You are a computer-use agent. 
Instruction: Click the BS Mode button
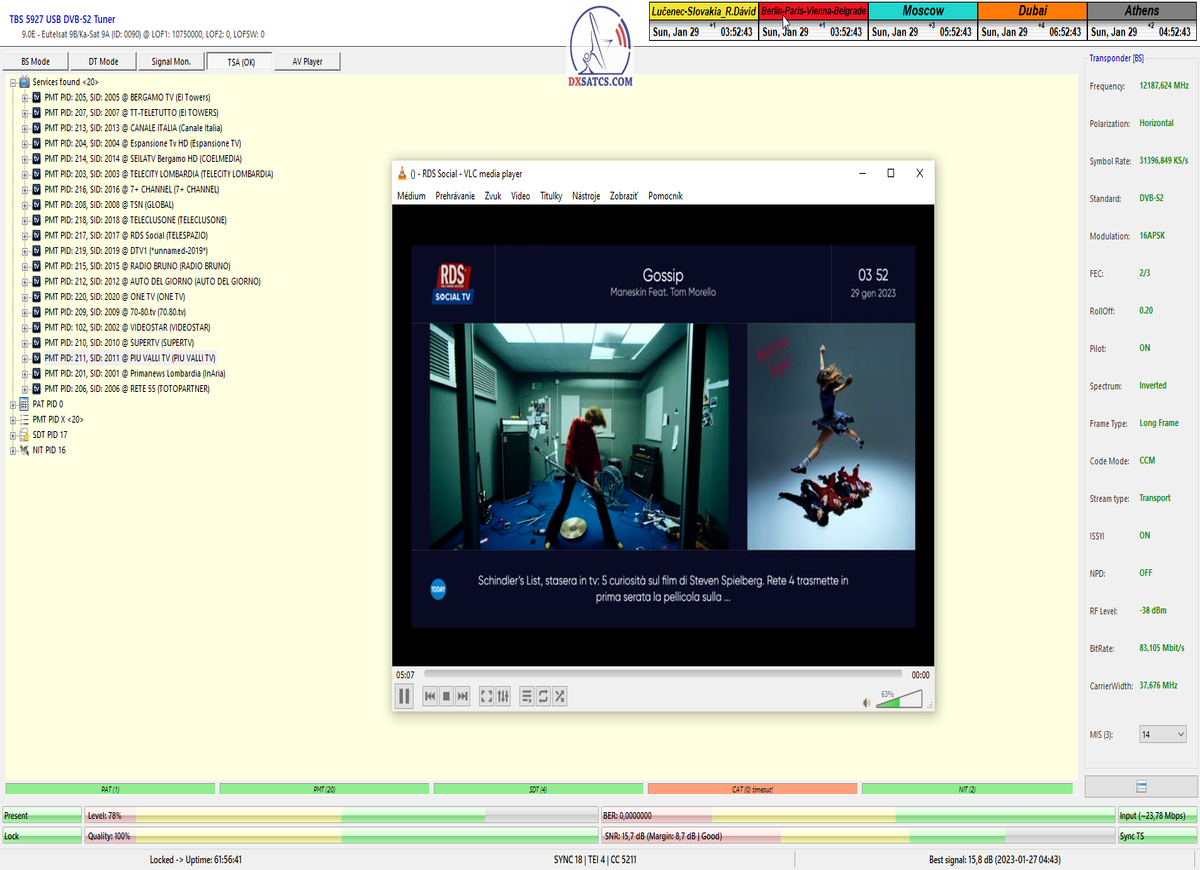[35, 62]
